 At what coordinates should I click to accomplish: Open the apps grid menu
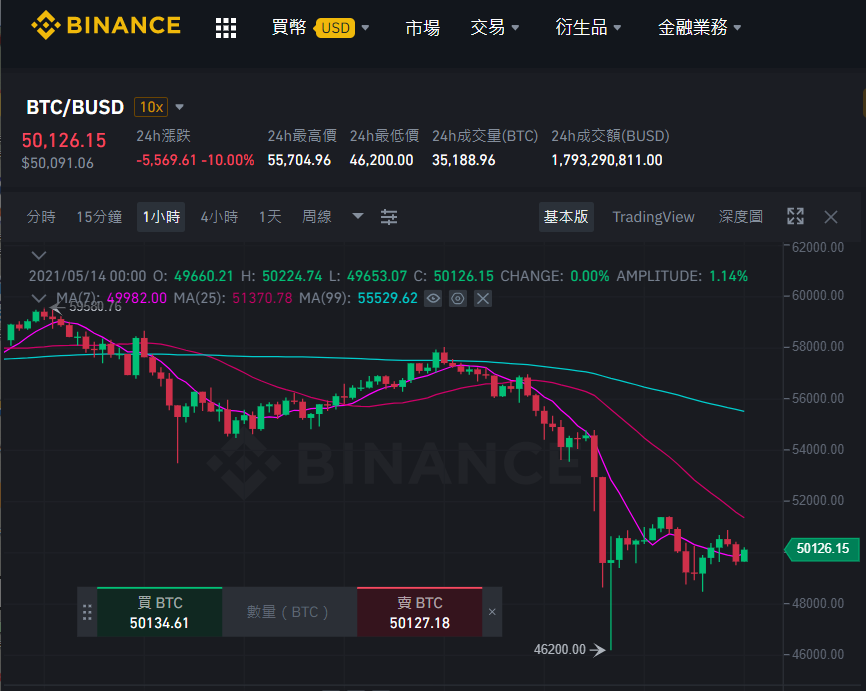pos(226,28)
